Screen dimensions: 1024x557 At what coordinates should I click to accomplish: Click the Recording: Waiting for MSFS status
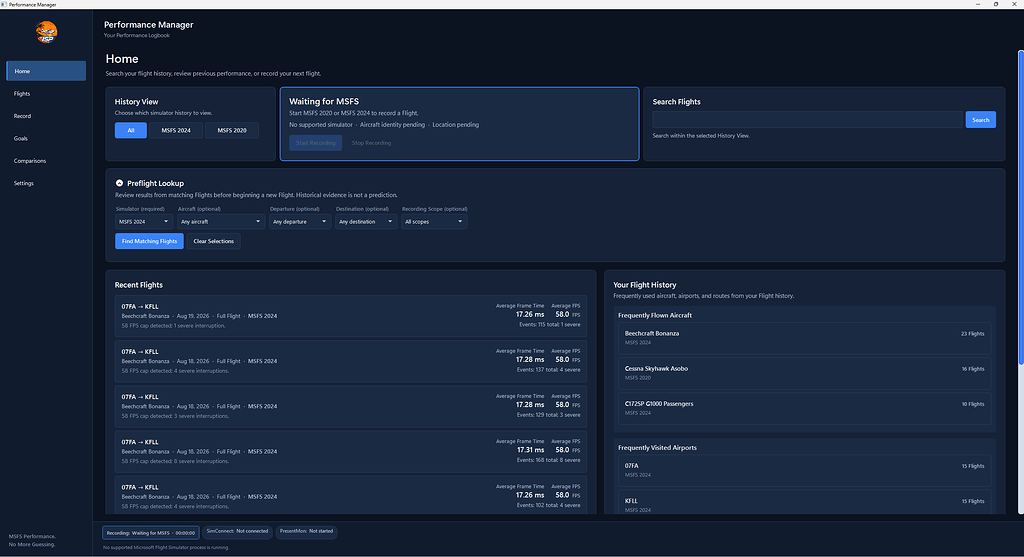pyautogui.click(x=151, y=532)
